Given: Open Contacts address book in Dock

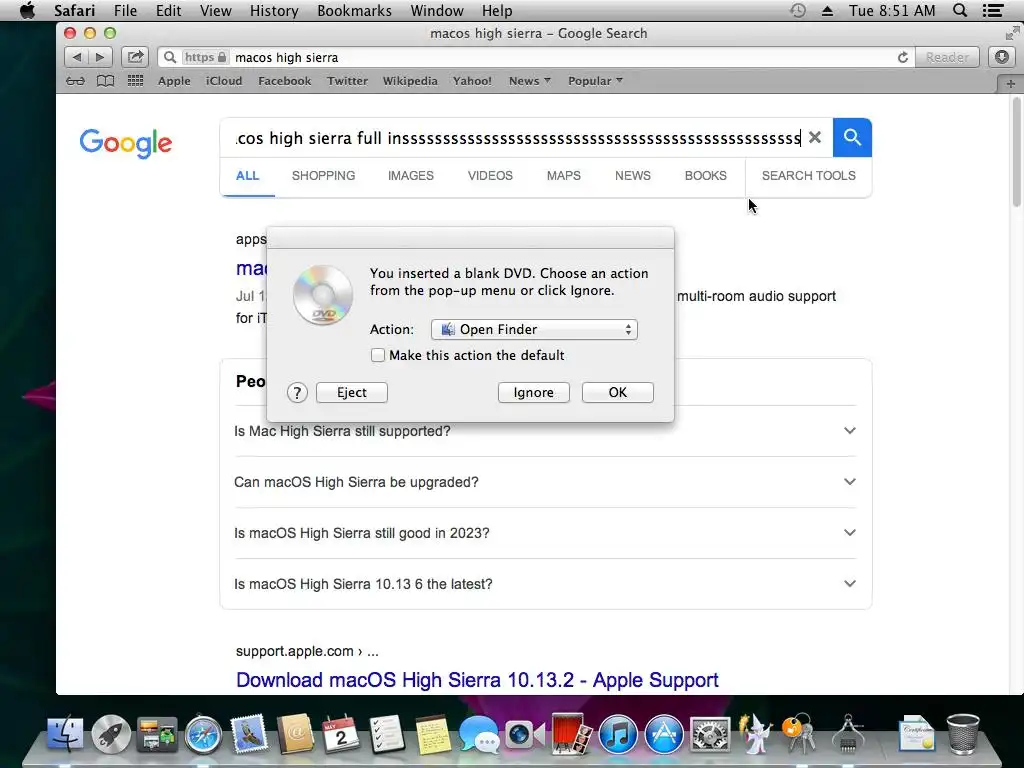Looking at the screenshot, I should pyautogui.click(x=295, y=733).
